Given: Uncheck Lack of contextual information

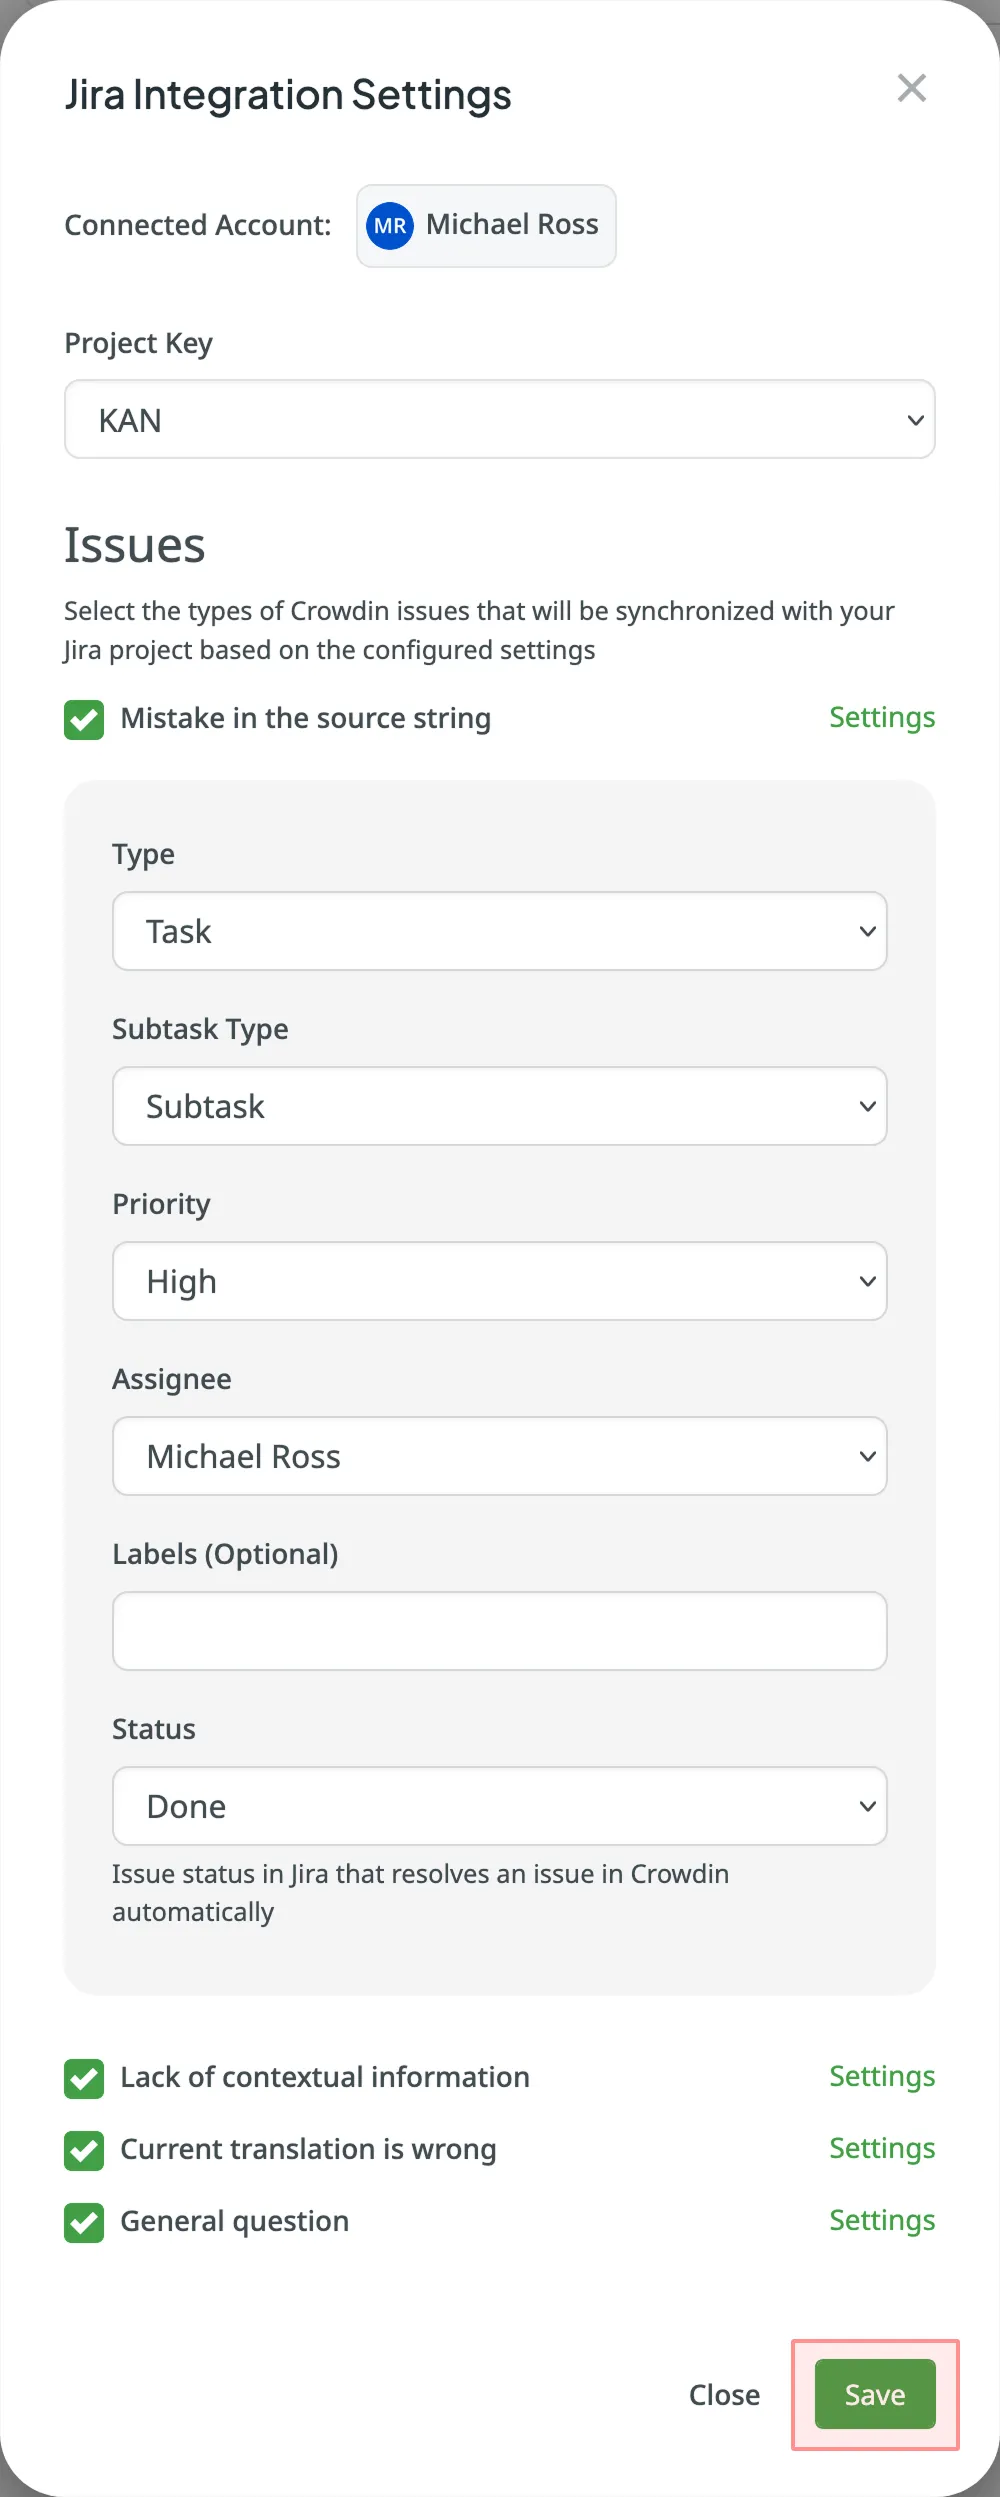Looking at the screenshot, I should 84,2078.
